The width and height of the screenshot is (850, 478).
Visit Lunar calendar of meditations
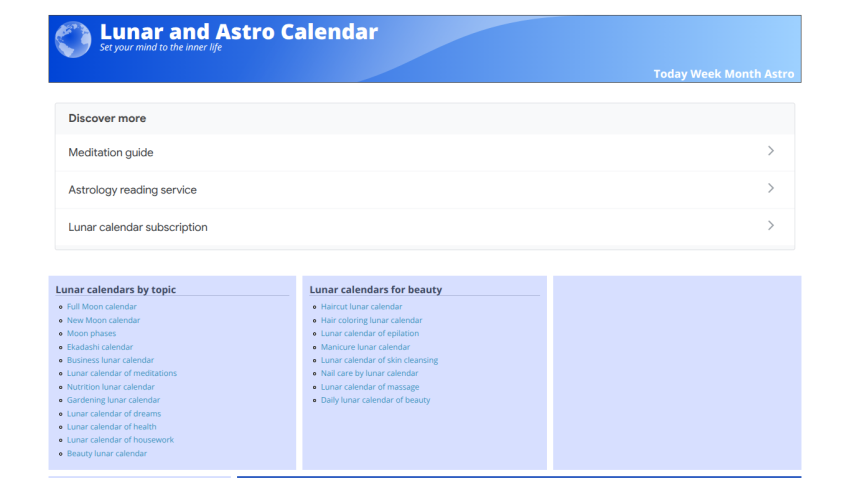tap(121, 373)
